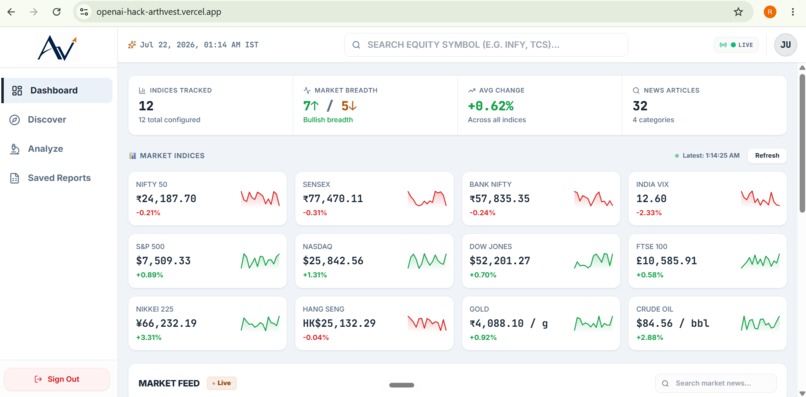Open the browser three-dot menu

point(793,12)
